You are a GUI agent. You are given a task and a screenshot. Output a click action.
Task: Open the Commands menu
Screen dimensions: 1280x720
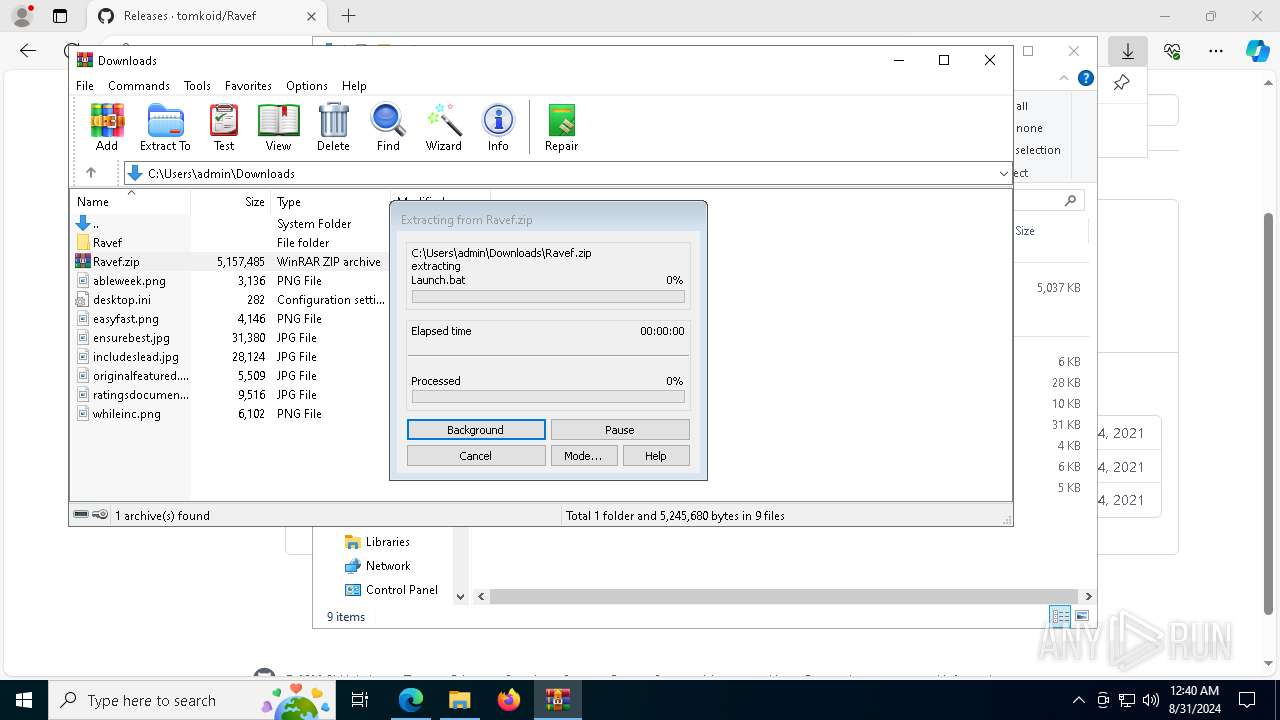pyautogui.click(x=139, y=86)
